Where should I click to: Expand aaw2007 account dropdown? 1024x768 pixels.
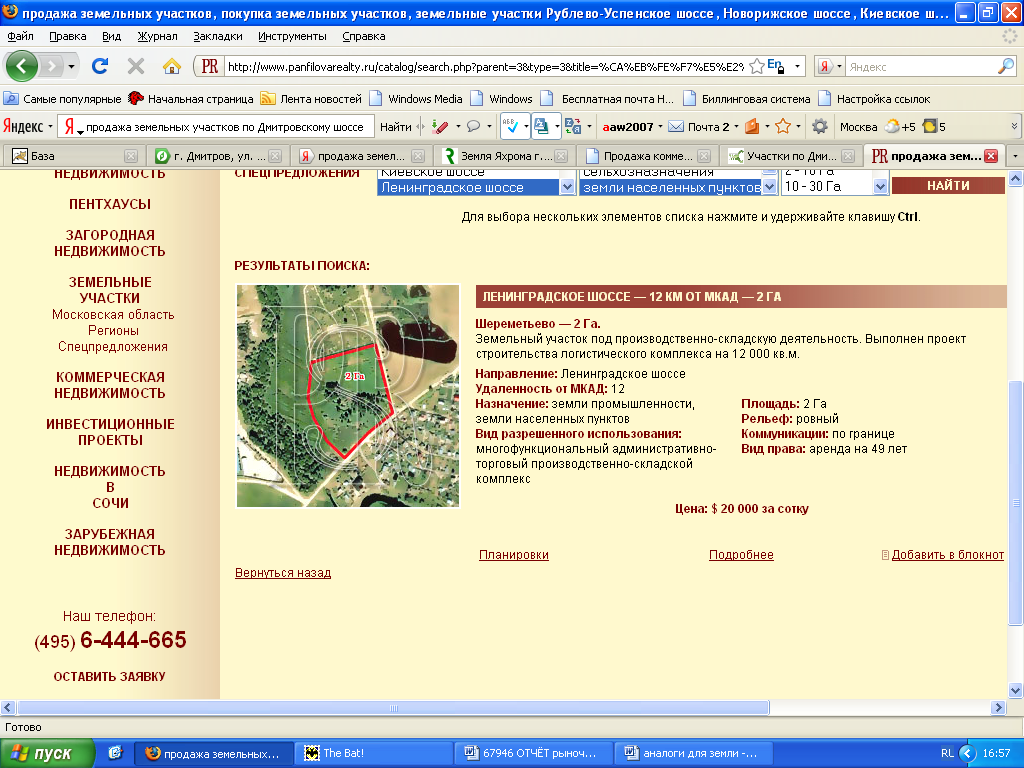click(660, 127)
